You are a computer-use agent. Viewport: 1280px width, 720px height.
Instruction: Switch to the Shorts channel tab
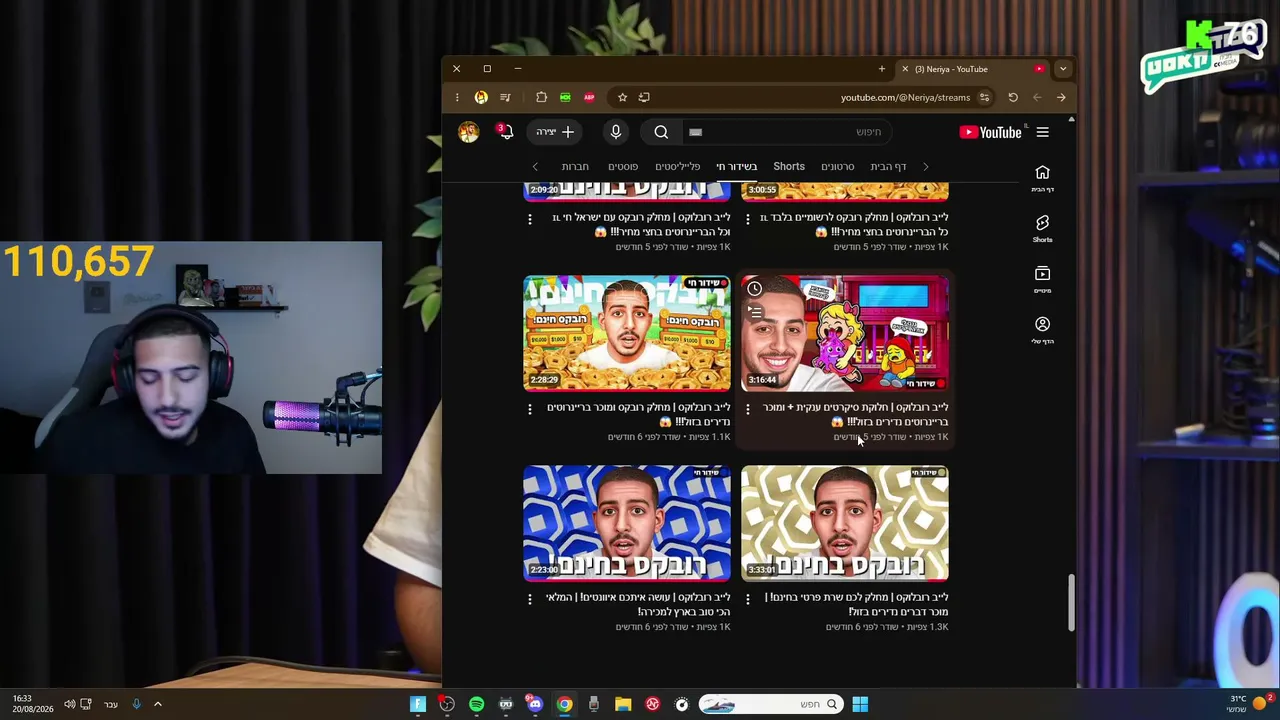789,166
